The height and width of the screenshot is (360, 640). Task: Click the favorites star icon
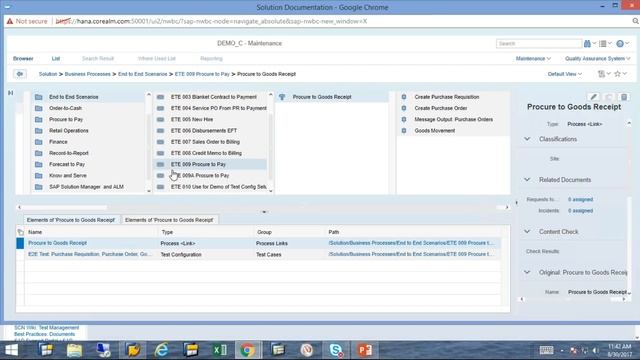pyautogui.click(x=618, y=74)
